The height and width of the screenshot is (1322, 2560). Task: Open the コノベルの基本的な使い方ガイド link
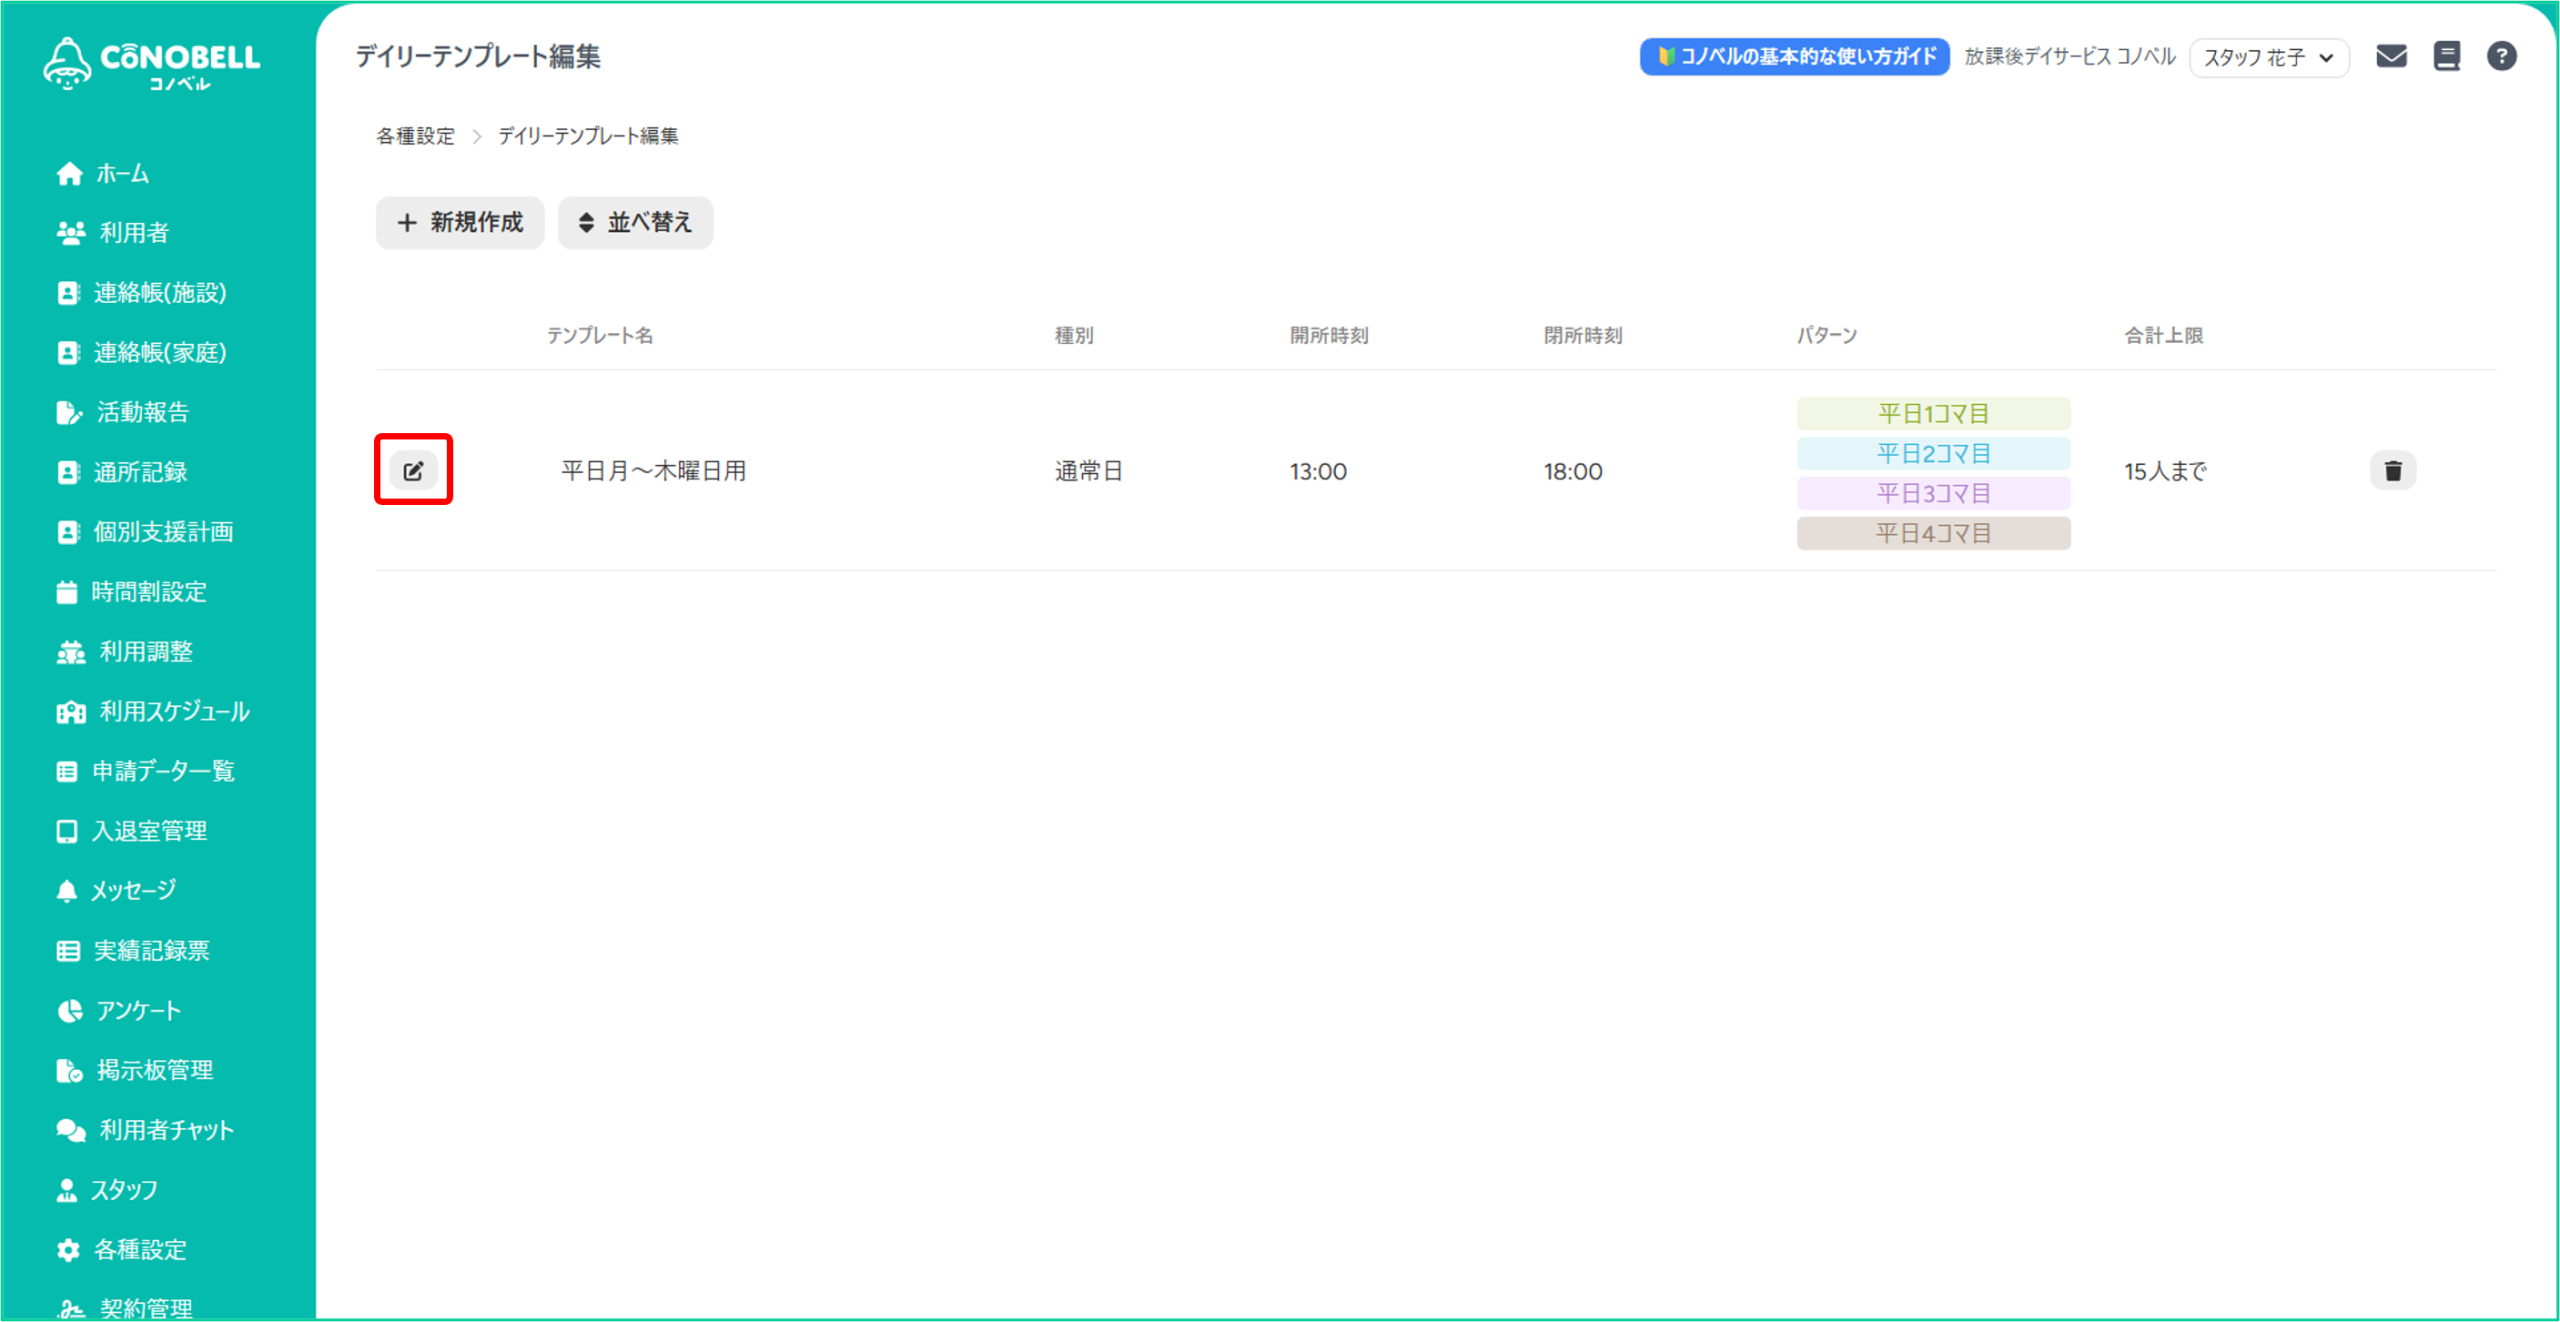[x=1794, y=57]
